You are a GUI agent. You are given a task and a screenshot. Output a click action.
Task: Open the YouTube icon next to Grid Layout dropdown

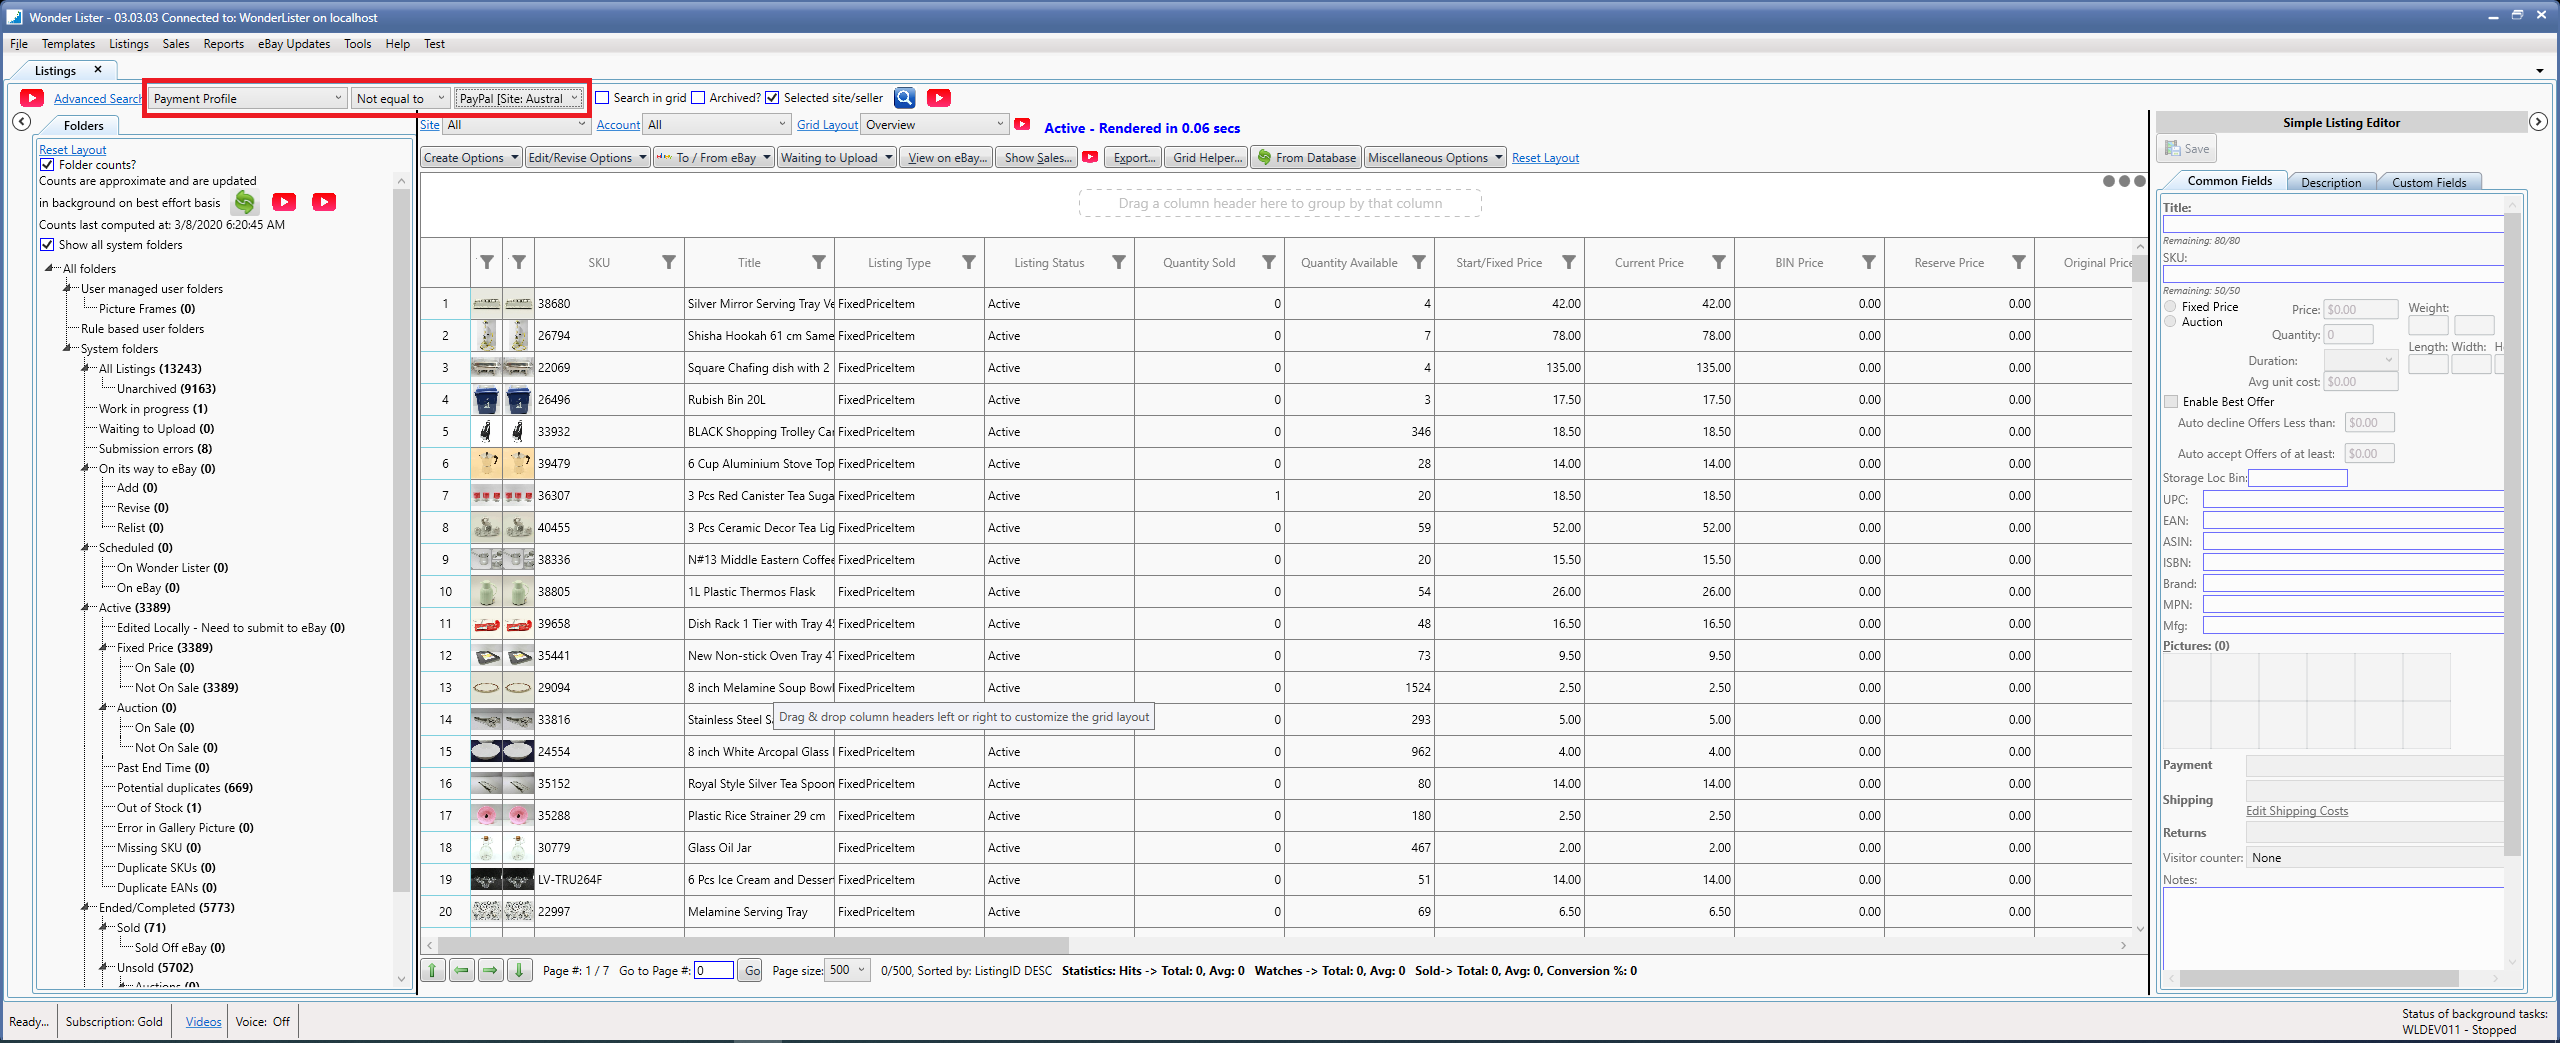click(1022, 124)
